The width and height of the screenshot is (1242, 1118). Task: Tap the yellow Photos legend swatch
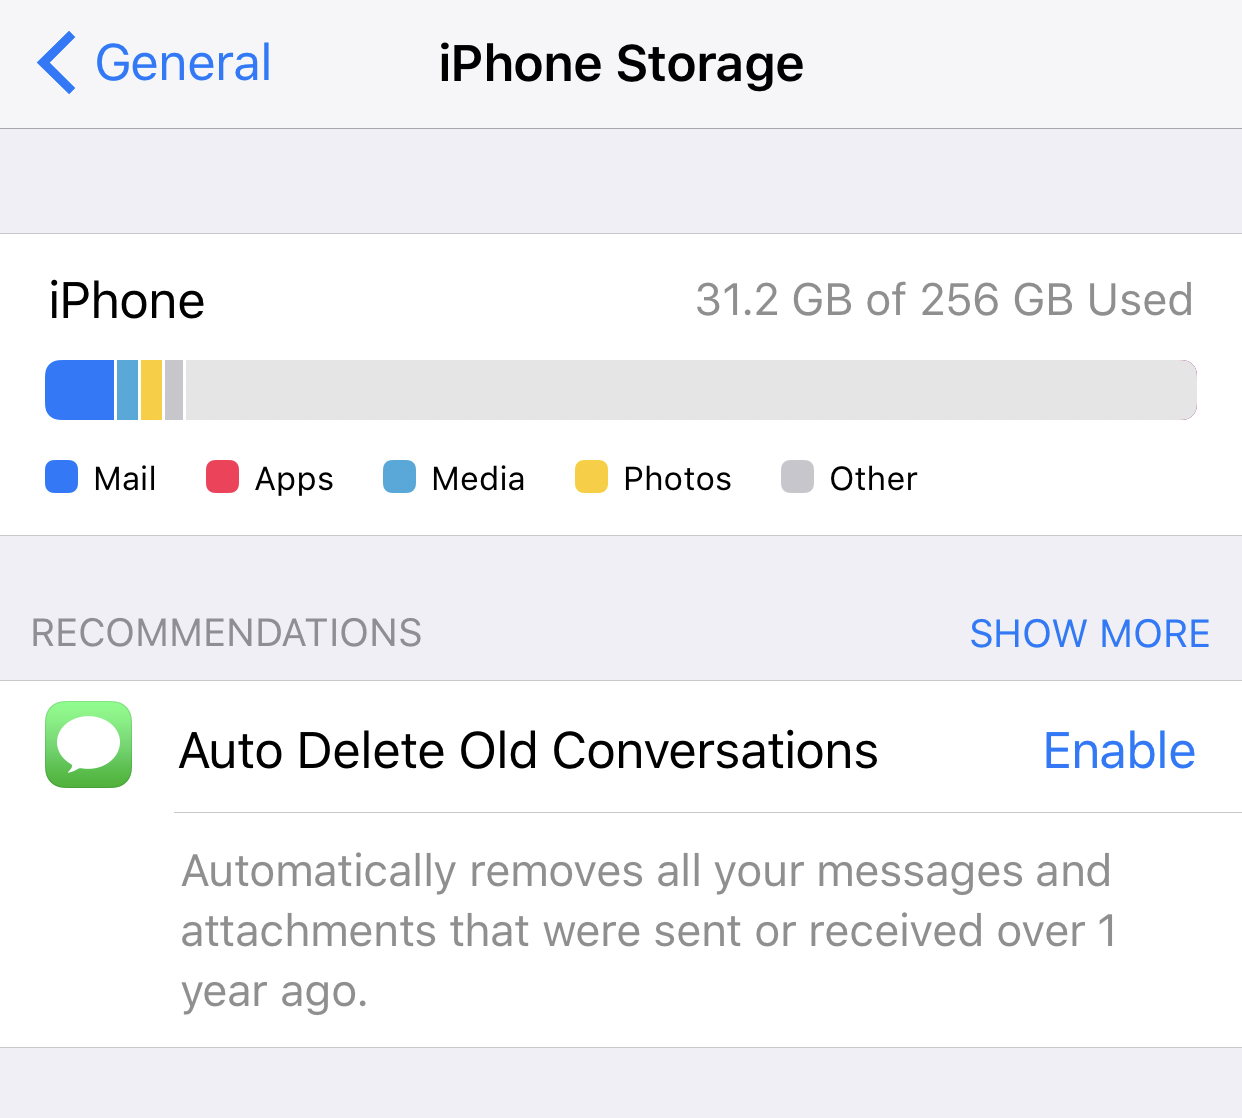click(x=591, y=477)
